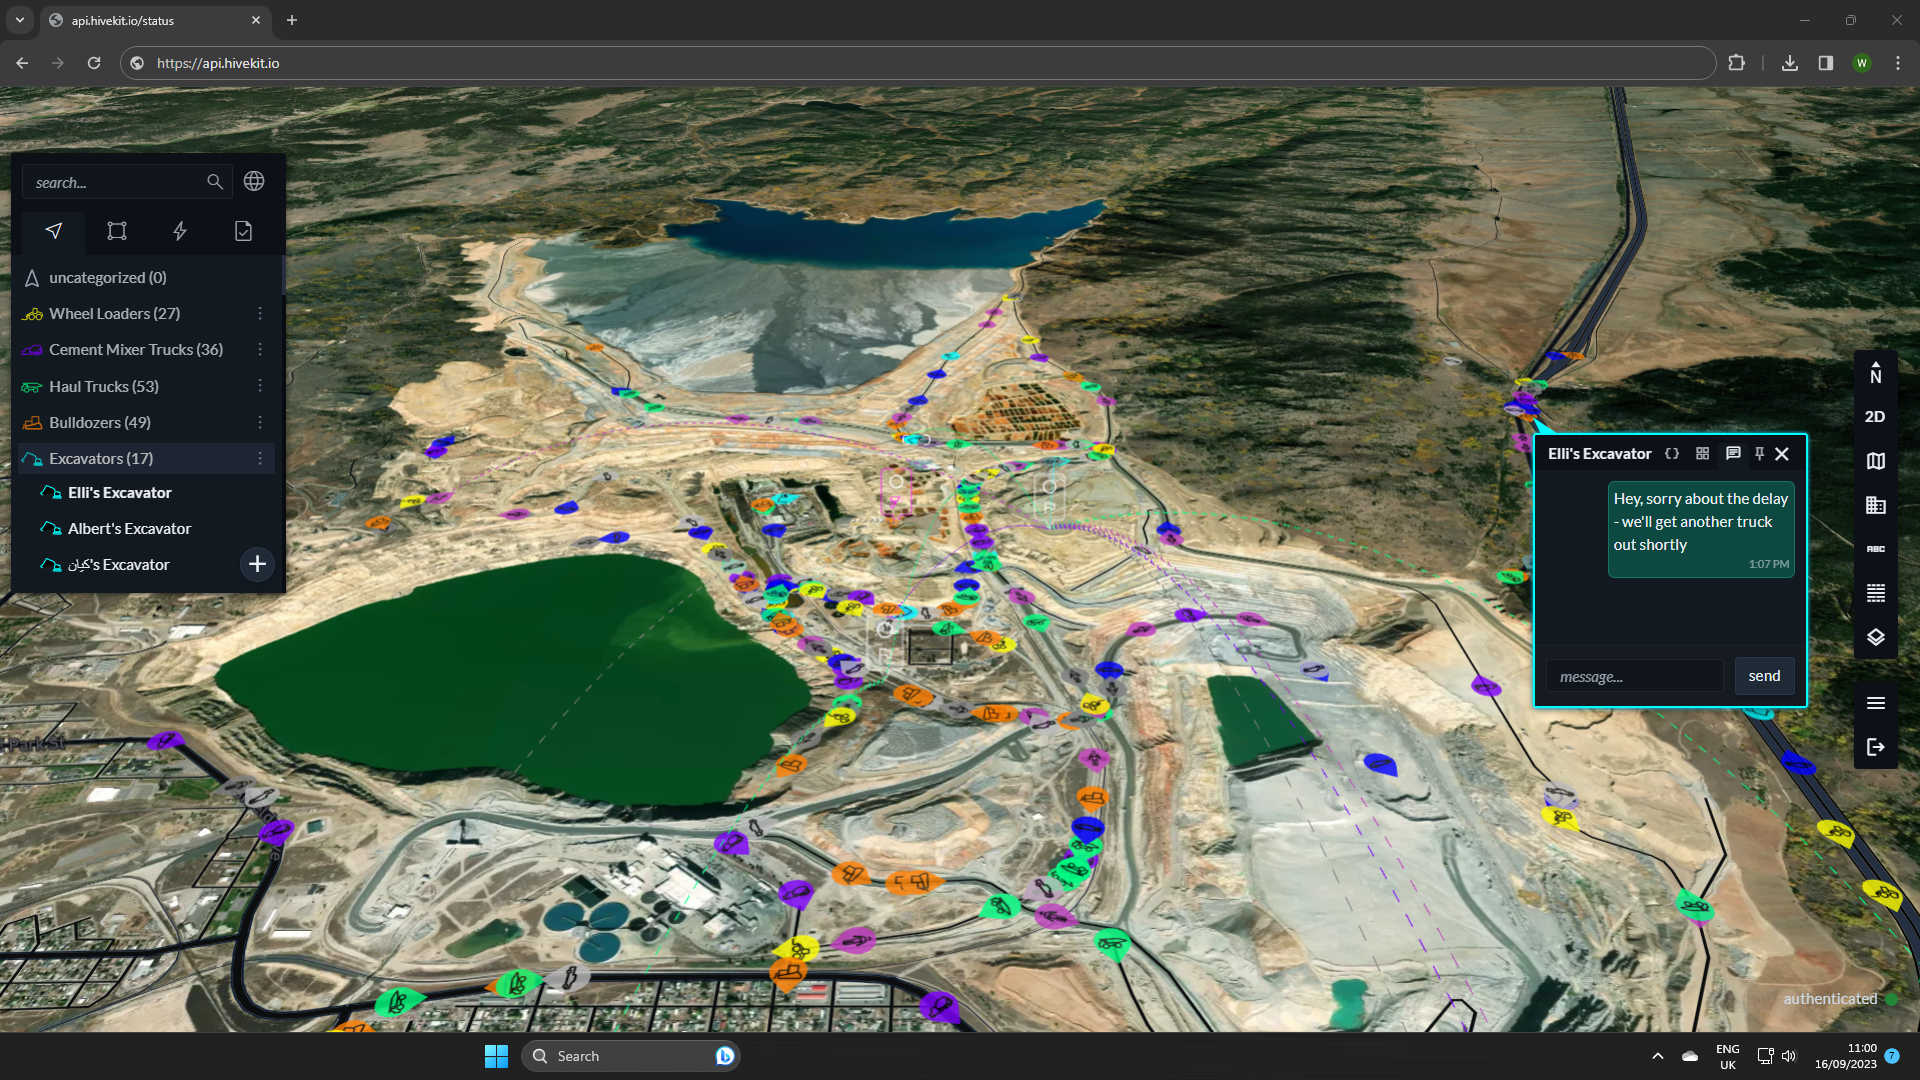Open a new browser tab
Image resolution: width=1920 pixels, height=1080 pixels.
(x=292, y=20)
